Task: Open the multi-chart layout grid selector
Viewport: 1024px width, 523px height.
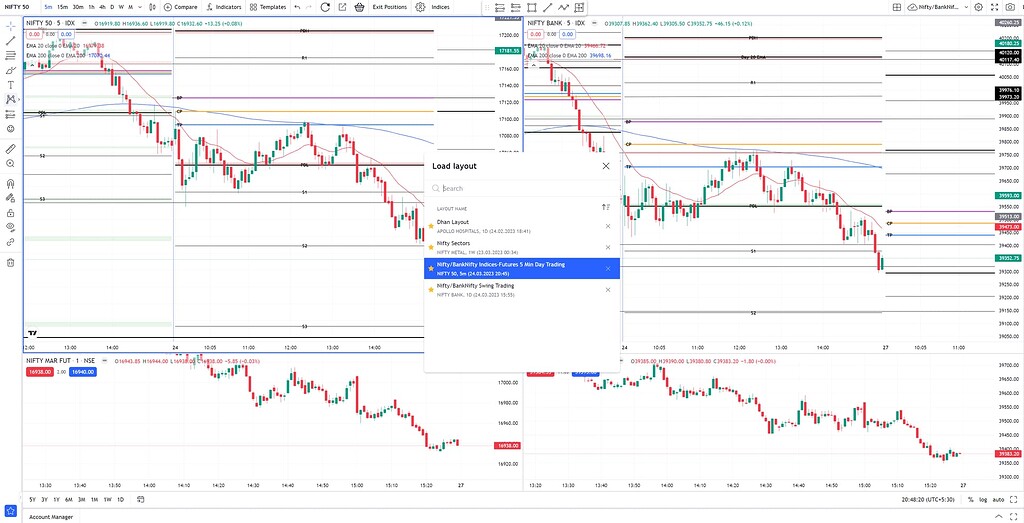Action: 897,7
